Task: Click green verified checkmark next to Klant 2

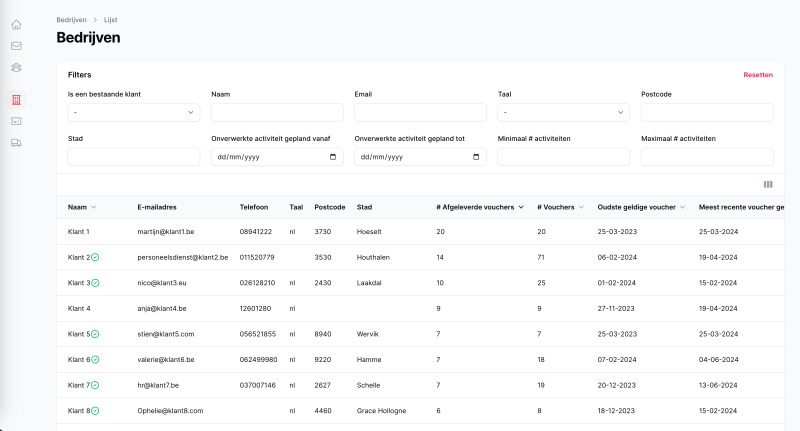Action: (95, 257)
